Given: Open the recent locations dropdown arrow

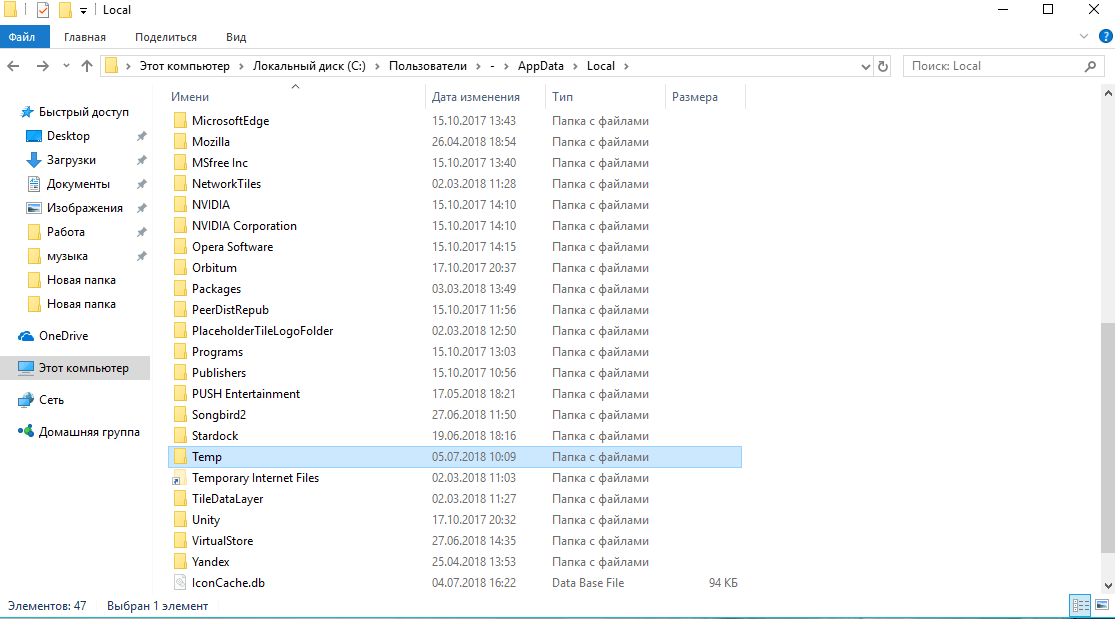Looking at the screenshot, I should [66, 66].
